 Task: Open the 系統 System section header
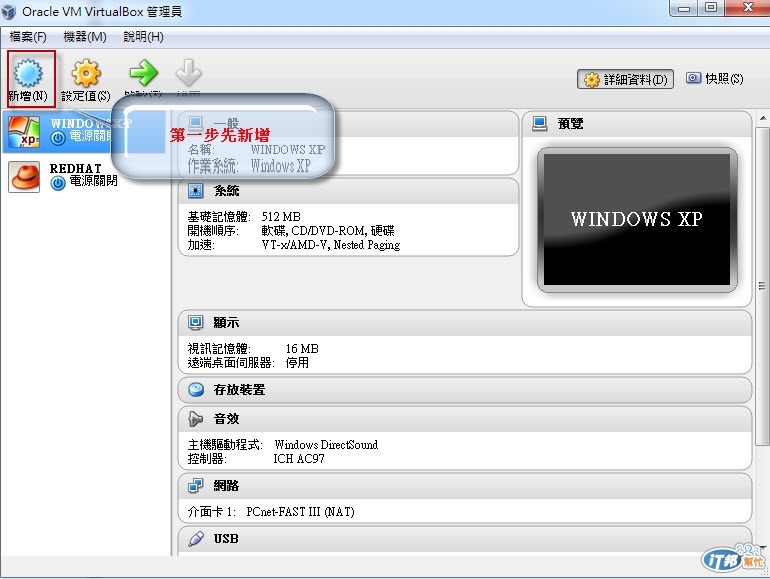[348, 191]
